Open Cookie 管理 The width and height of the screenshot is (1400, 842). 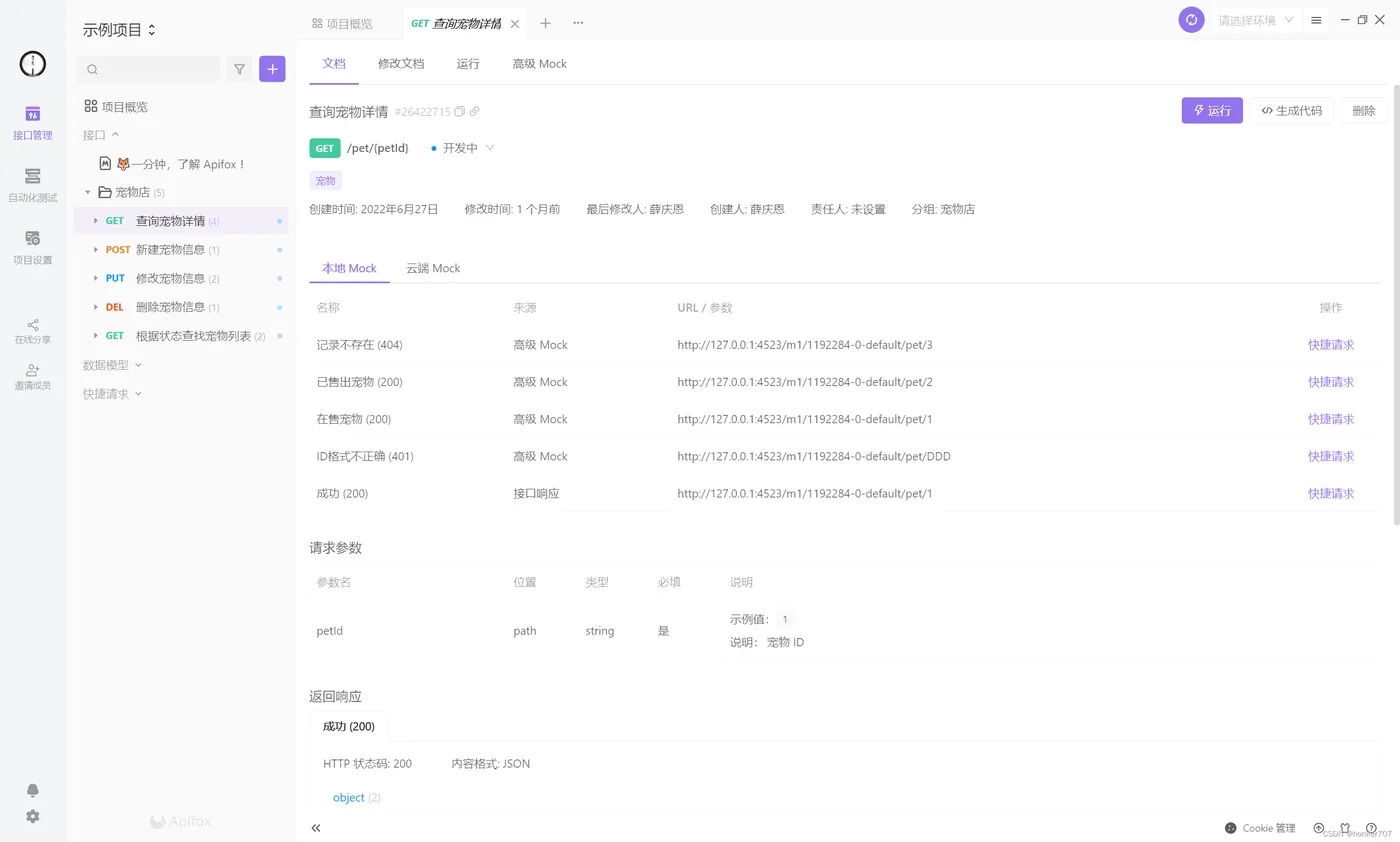click(1260, 828)
